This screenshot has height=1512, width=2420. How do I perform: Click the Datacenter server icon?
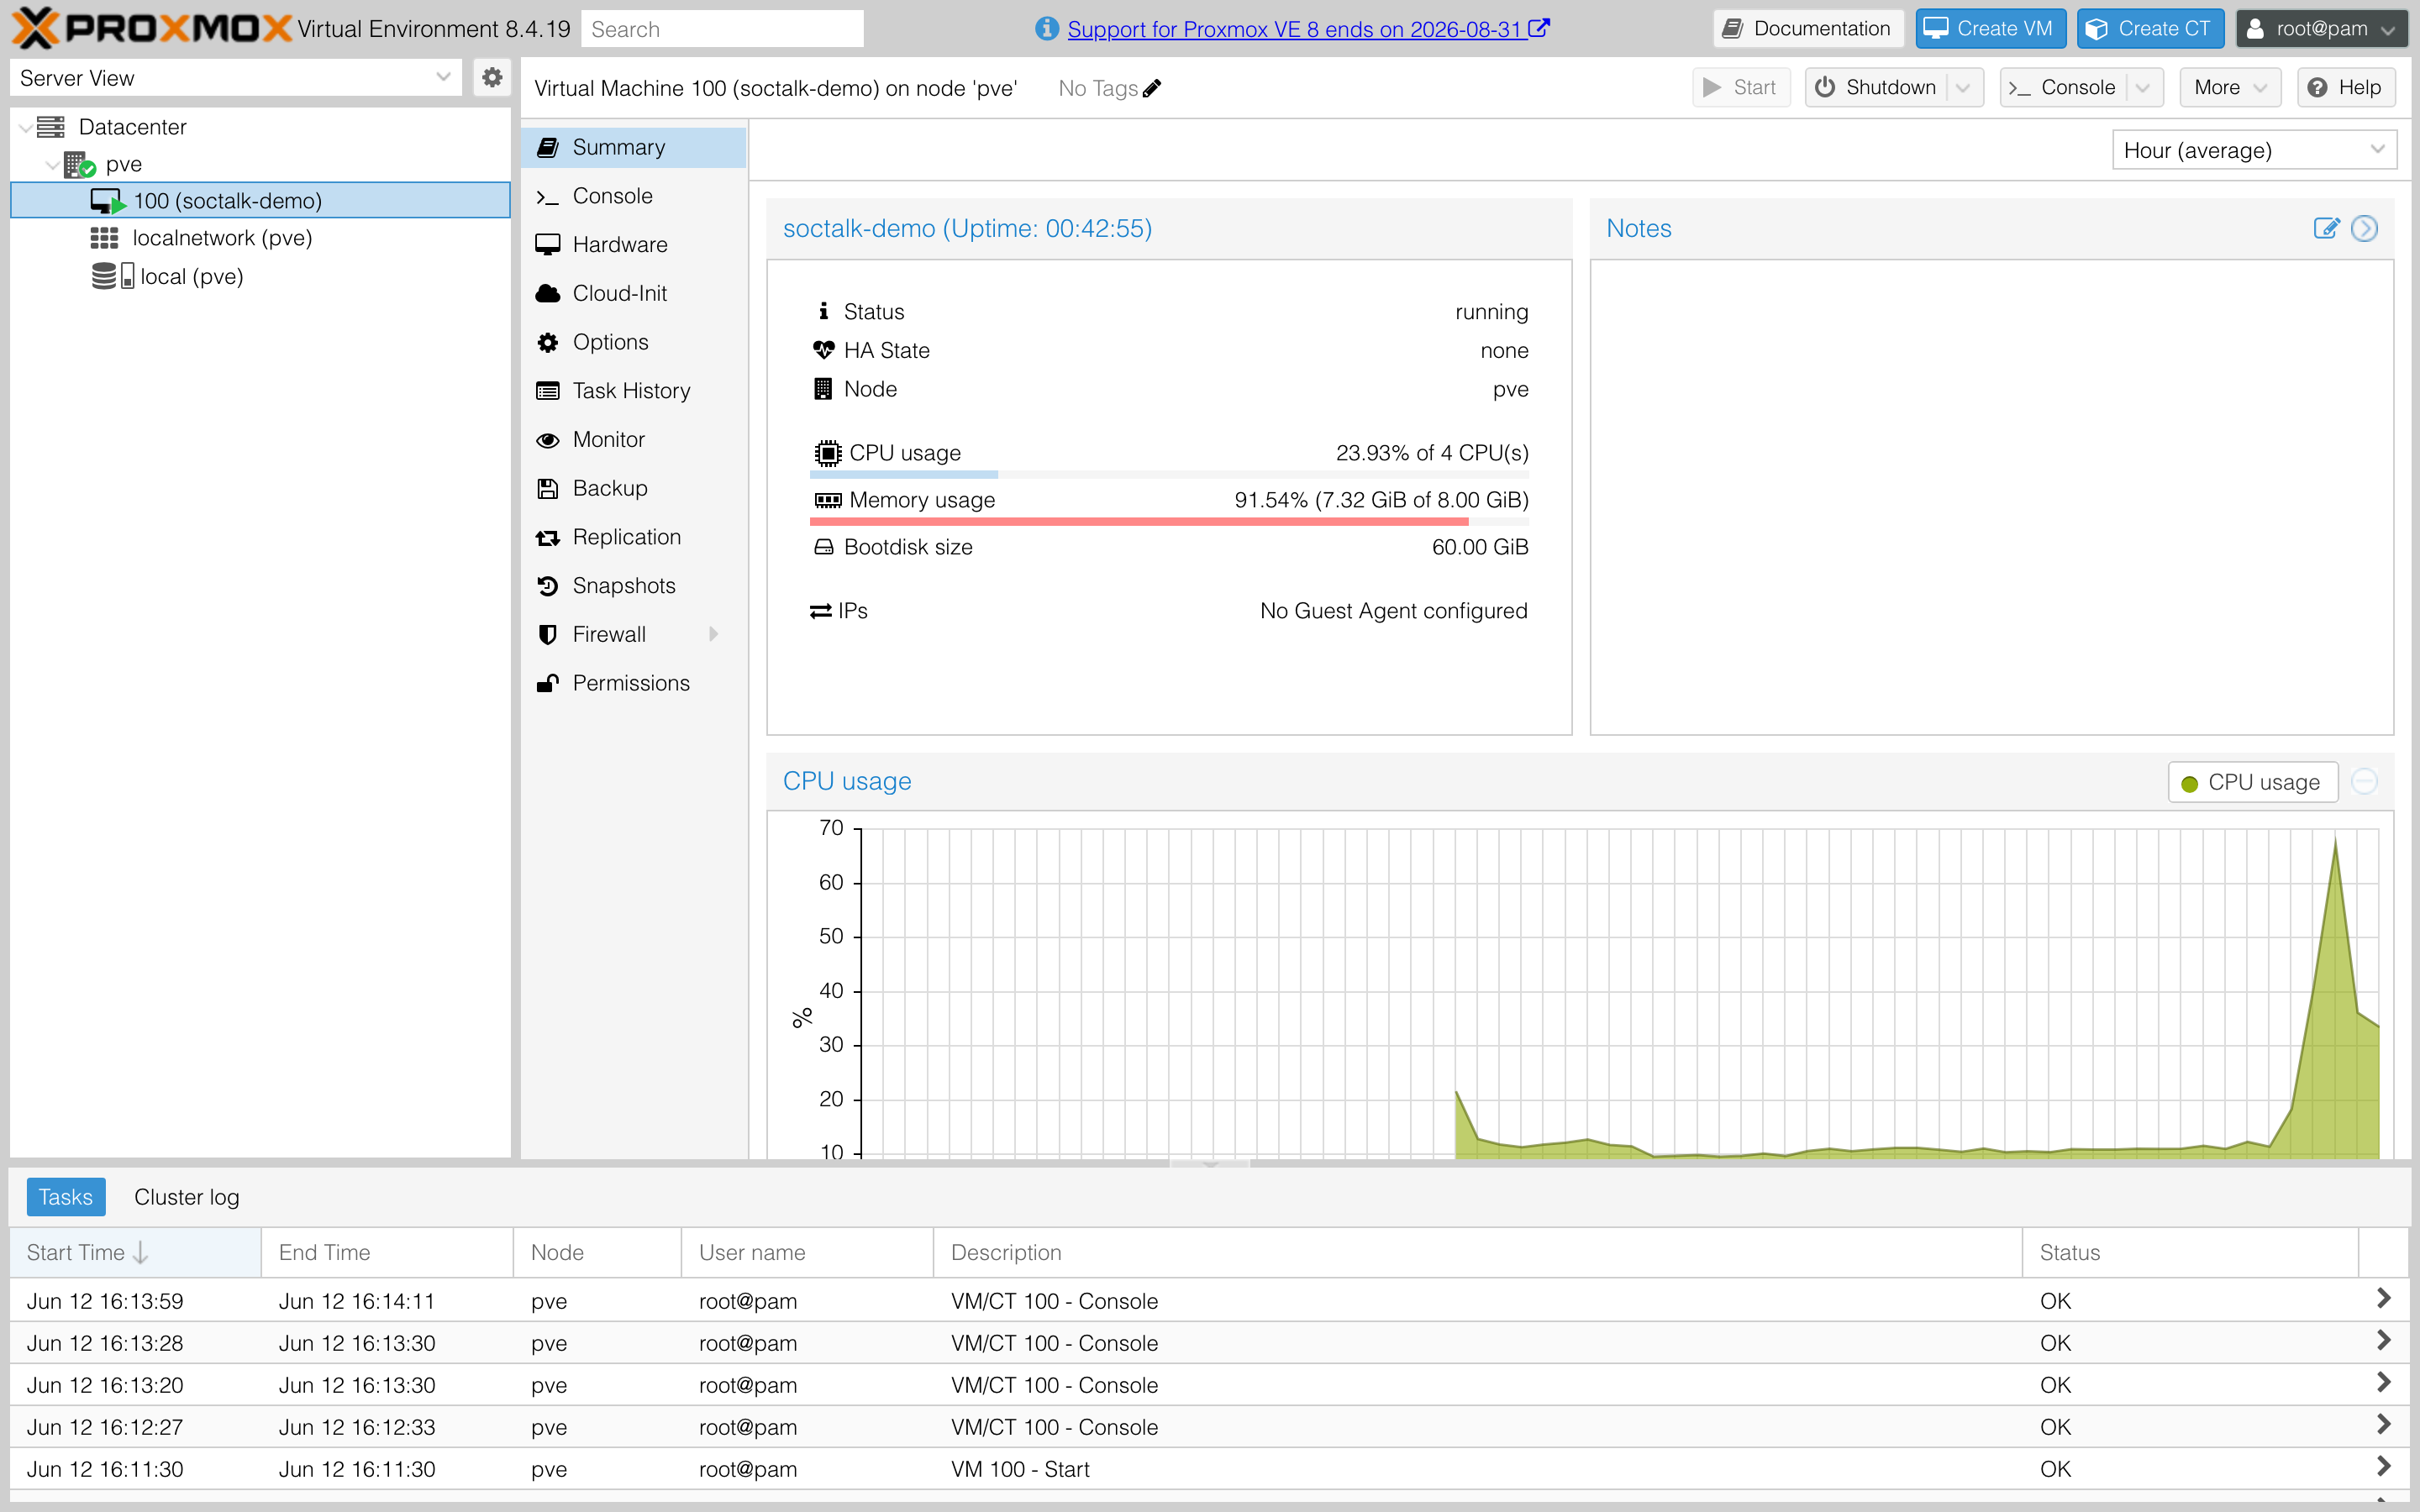coord(50,127)
